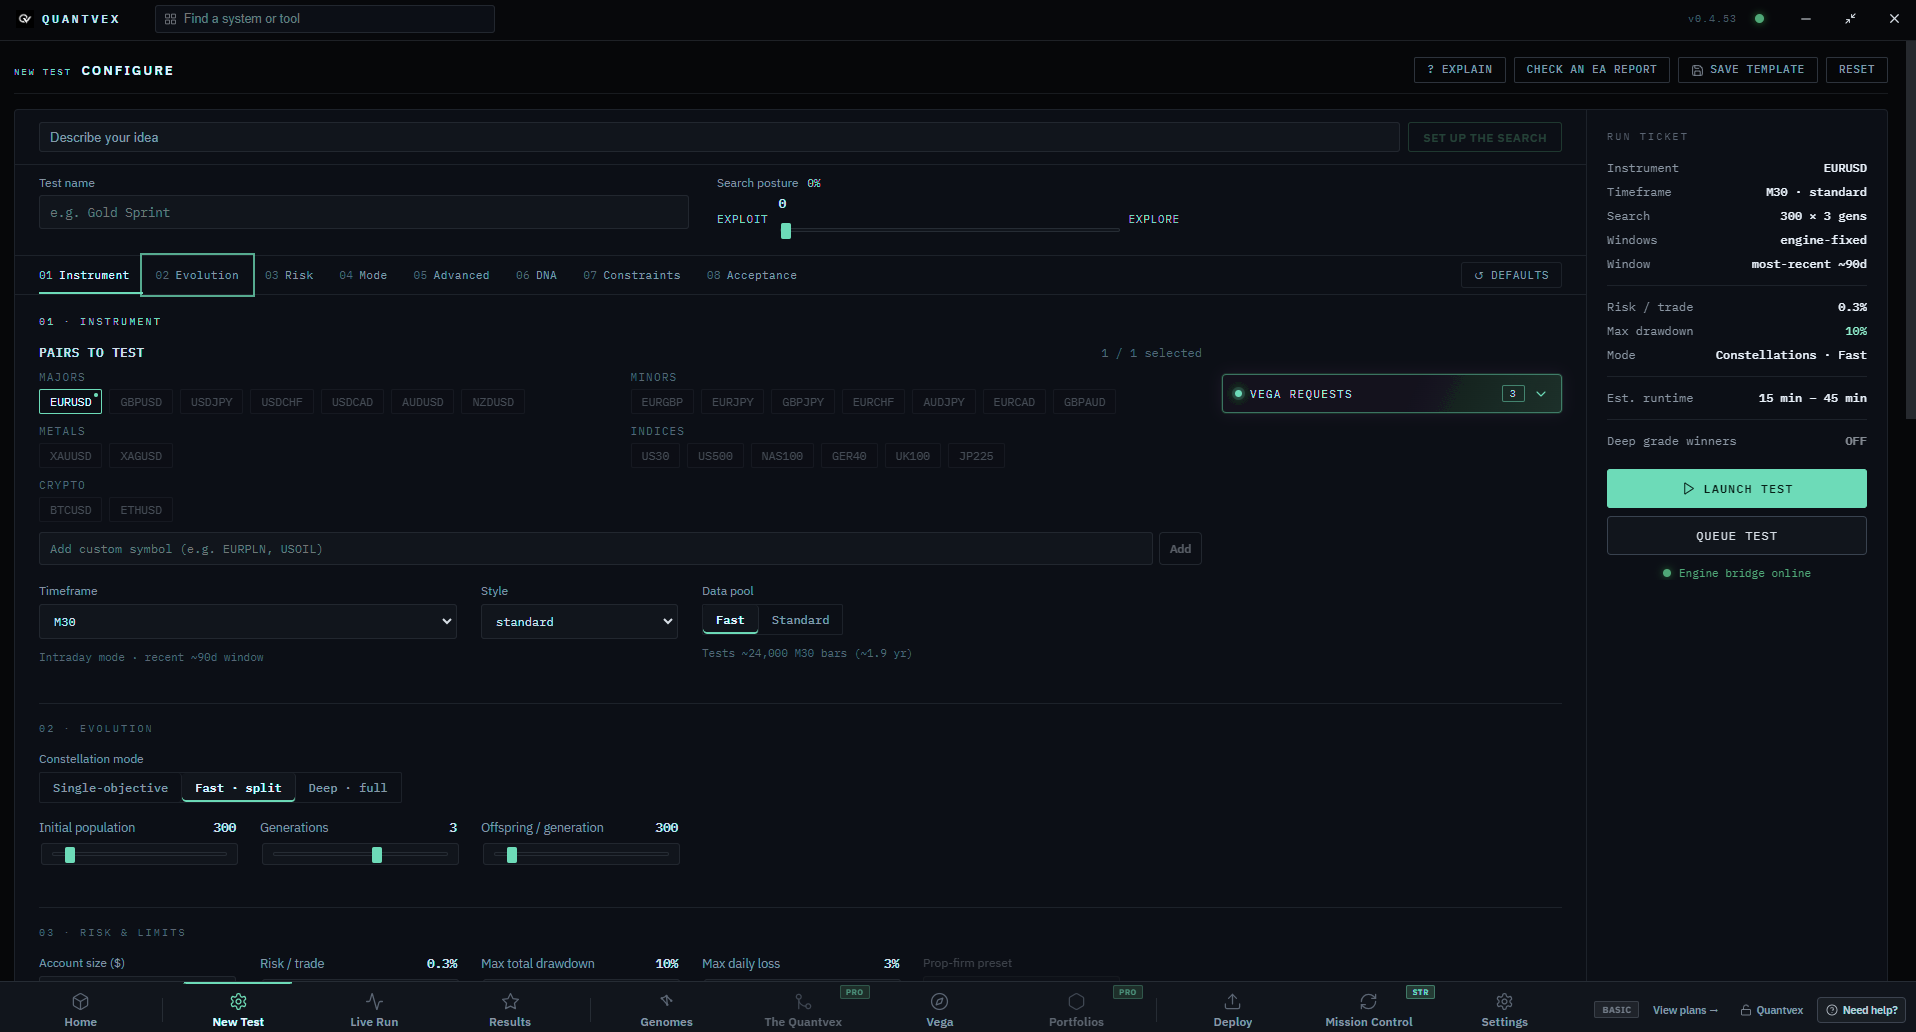Toggle the XAUUSD metals chip
Screen dimensions: 1916x1032
pyautogui.click(x=71, y=456)
